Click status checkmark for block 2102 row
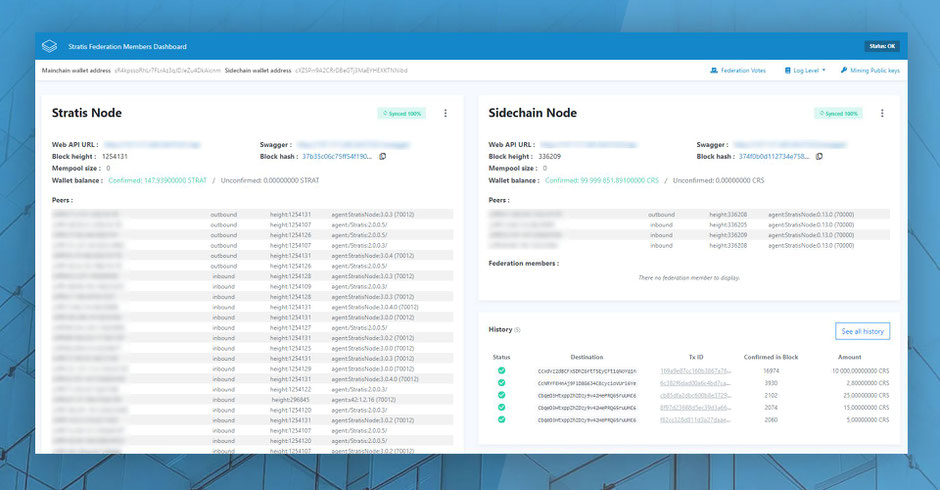Viewport: 940px width, 490px height. pyautogui.click(x=501, y=395)
